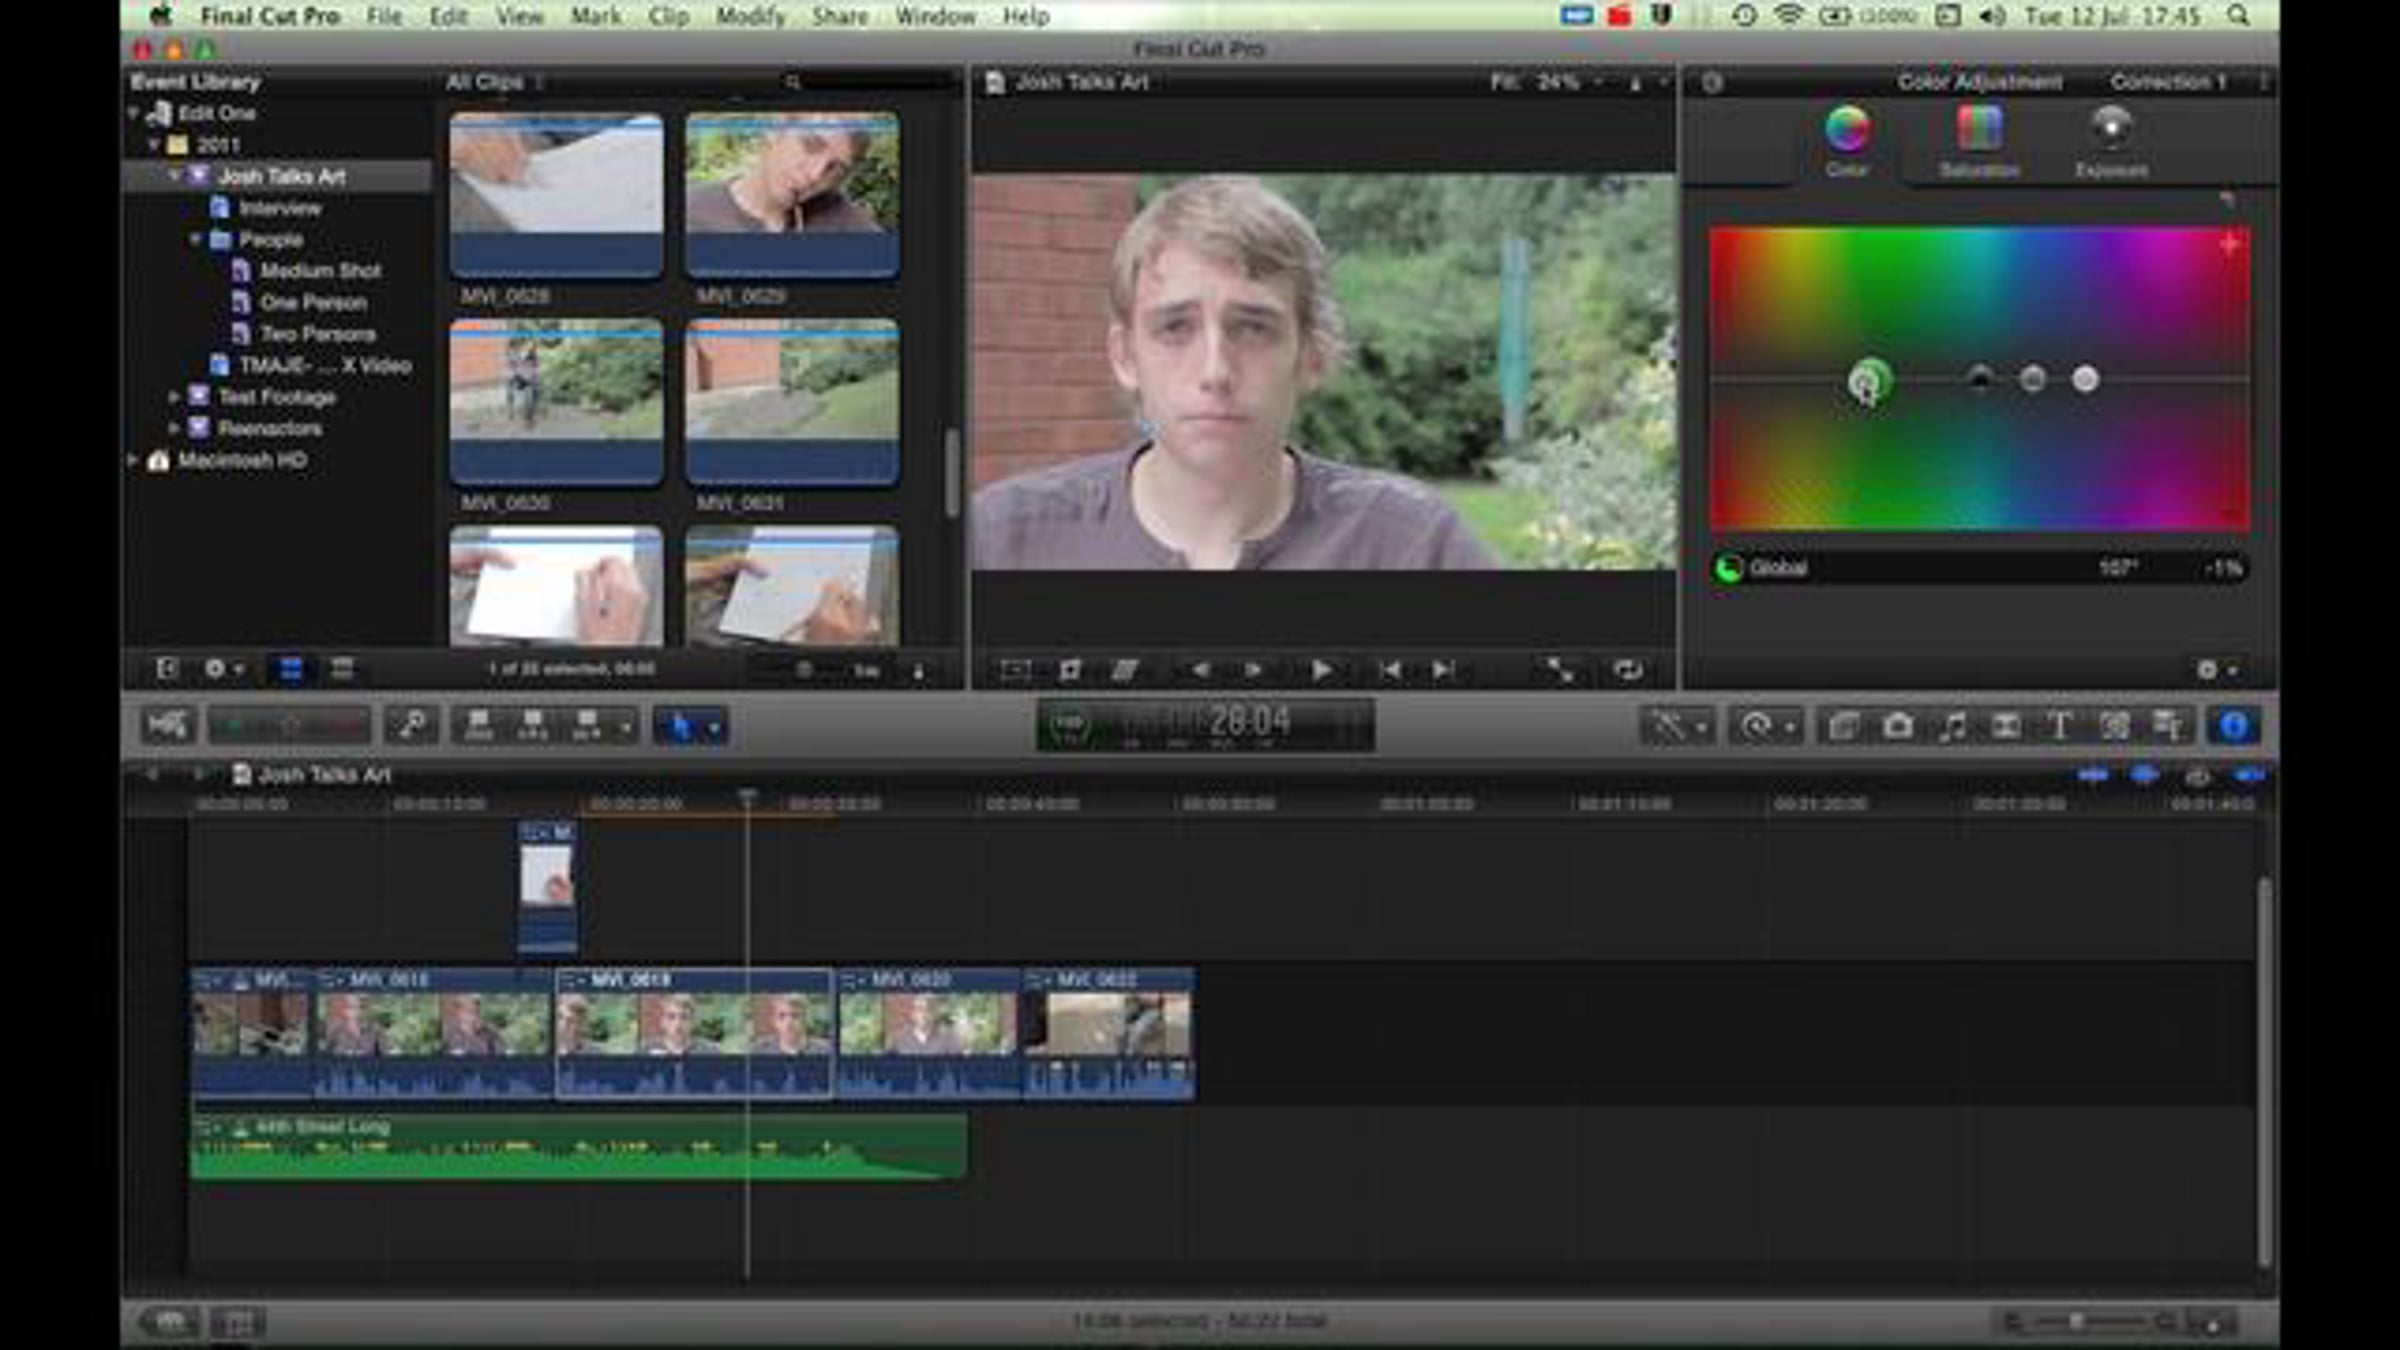
Task: Switch event browser to filmstrip view
Action: [x=290, y=669]
